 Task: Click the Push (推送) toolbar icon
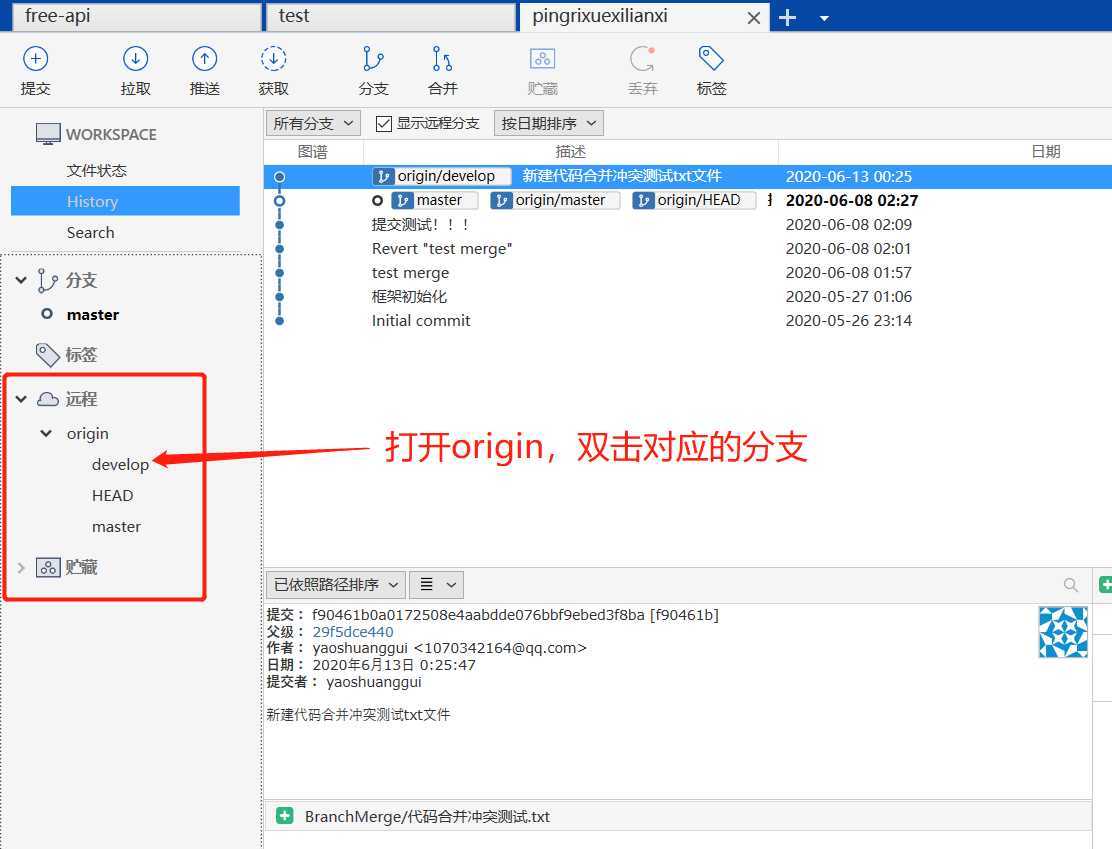(x=204, y=59)
